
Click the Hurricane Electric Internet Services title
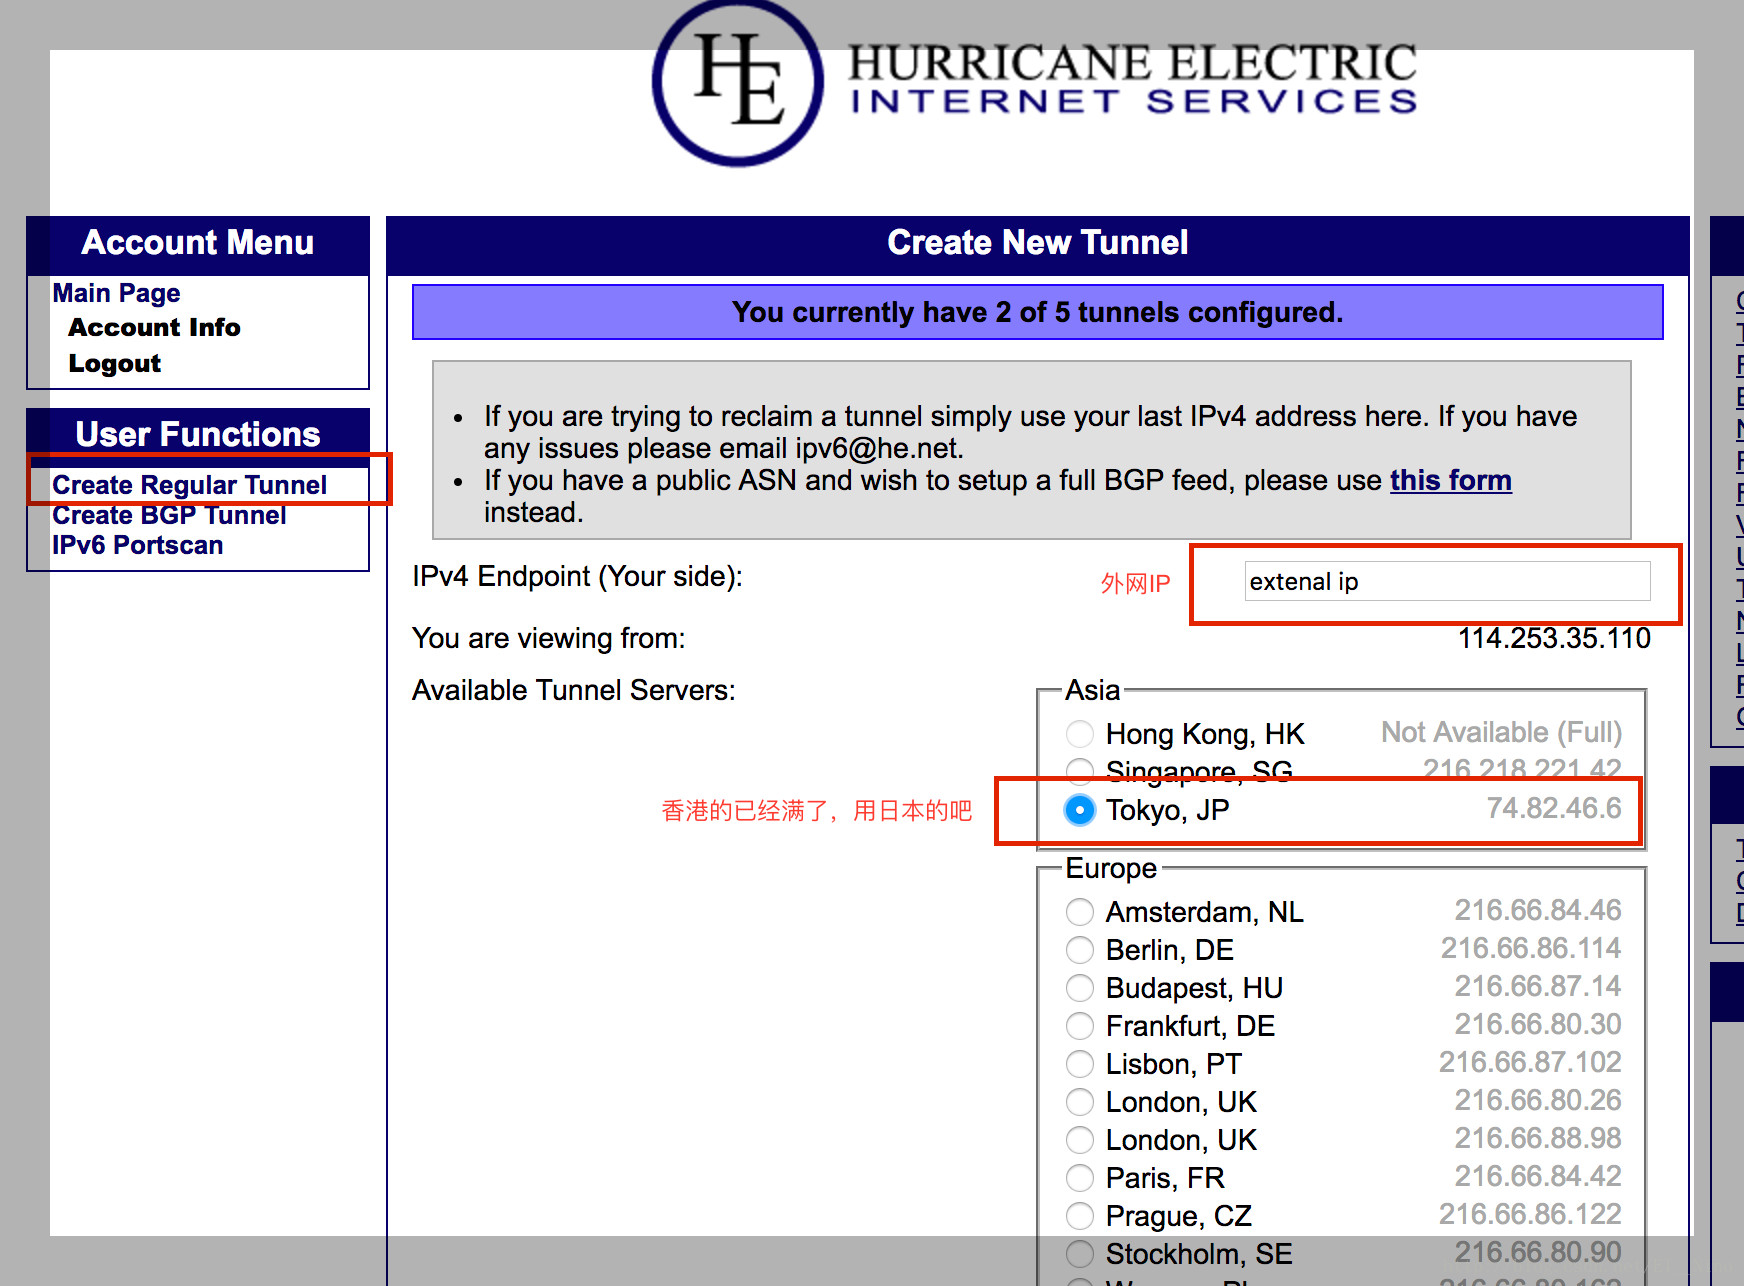click(x=1133, y=78)
